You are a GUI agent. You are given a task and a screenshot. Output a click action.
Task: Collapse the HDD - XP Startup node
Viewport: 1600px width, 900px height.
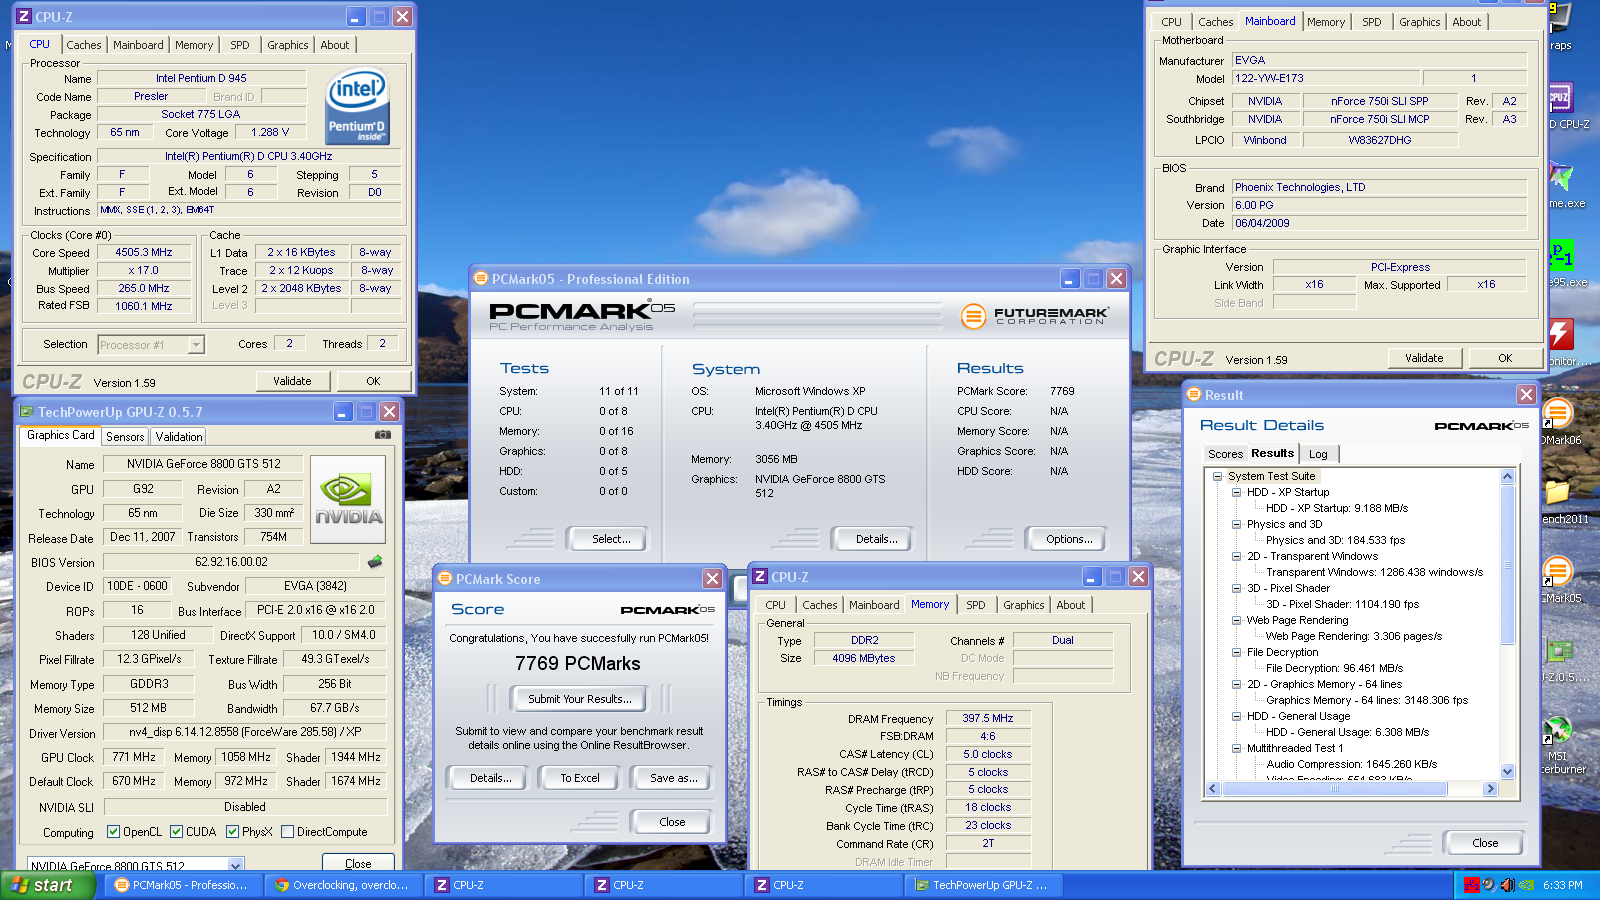click(x=1237, y=492)
